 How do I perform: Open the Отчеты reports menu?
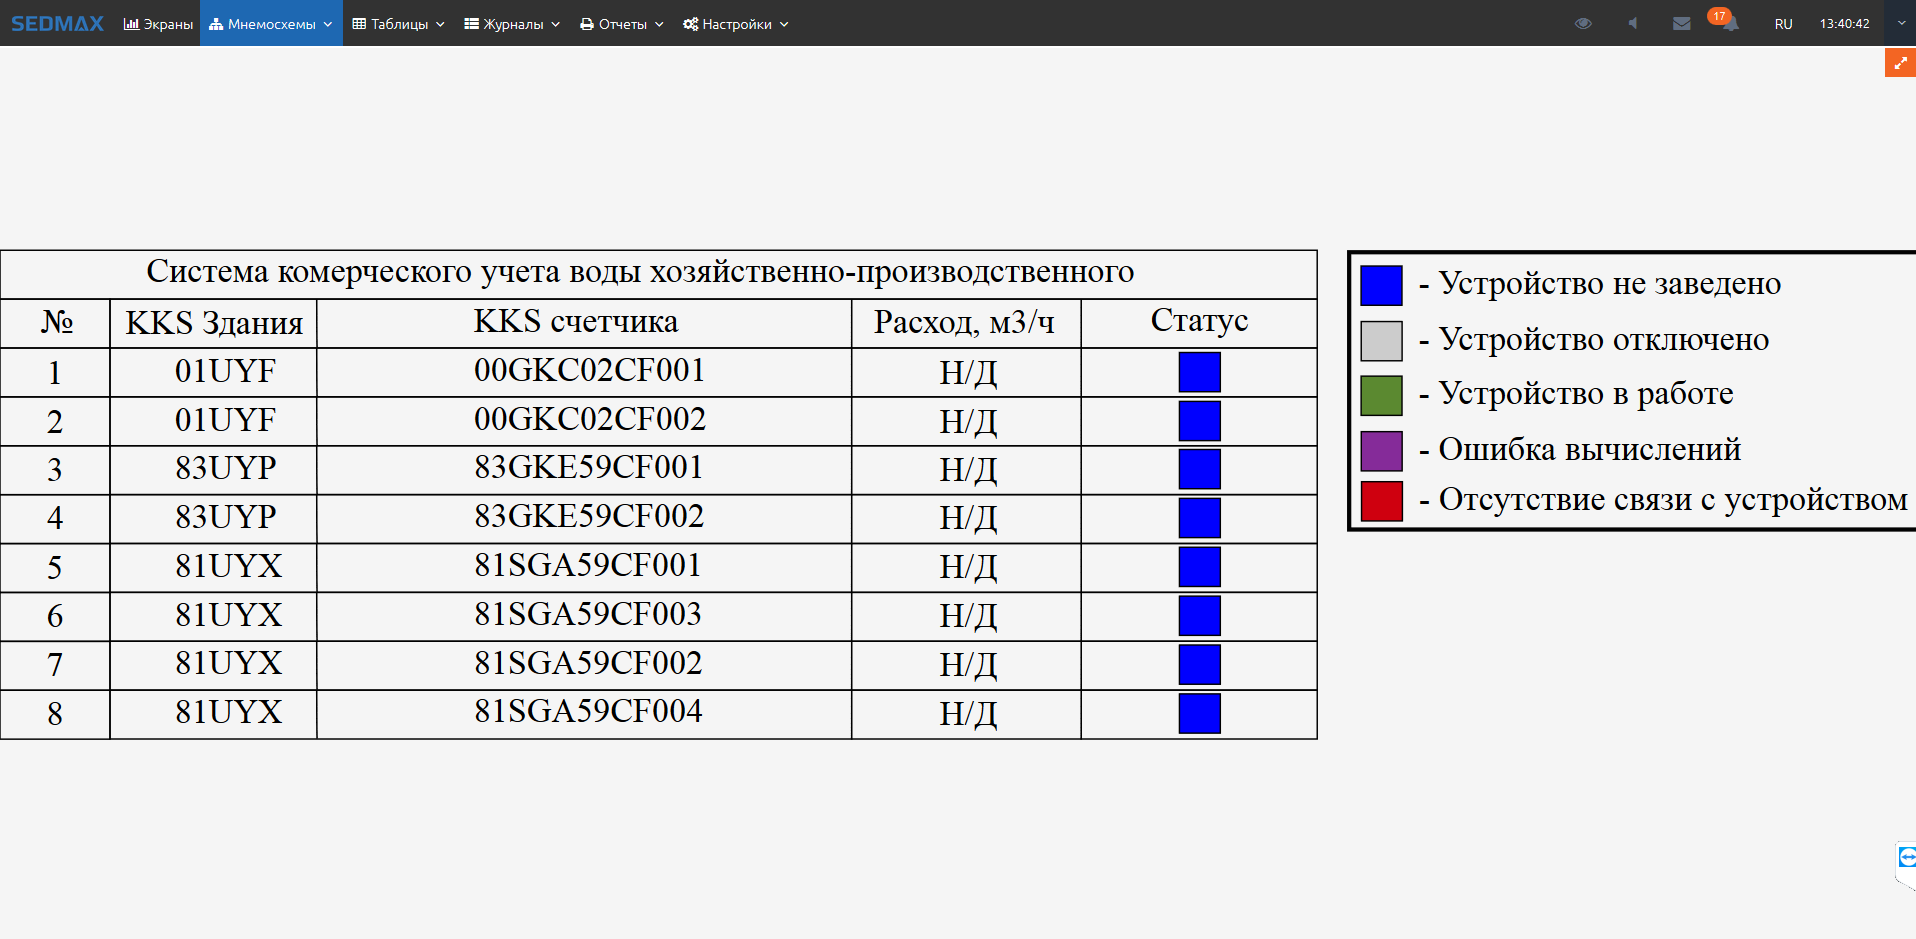coord(621,24)
